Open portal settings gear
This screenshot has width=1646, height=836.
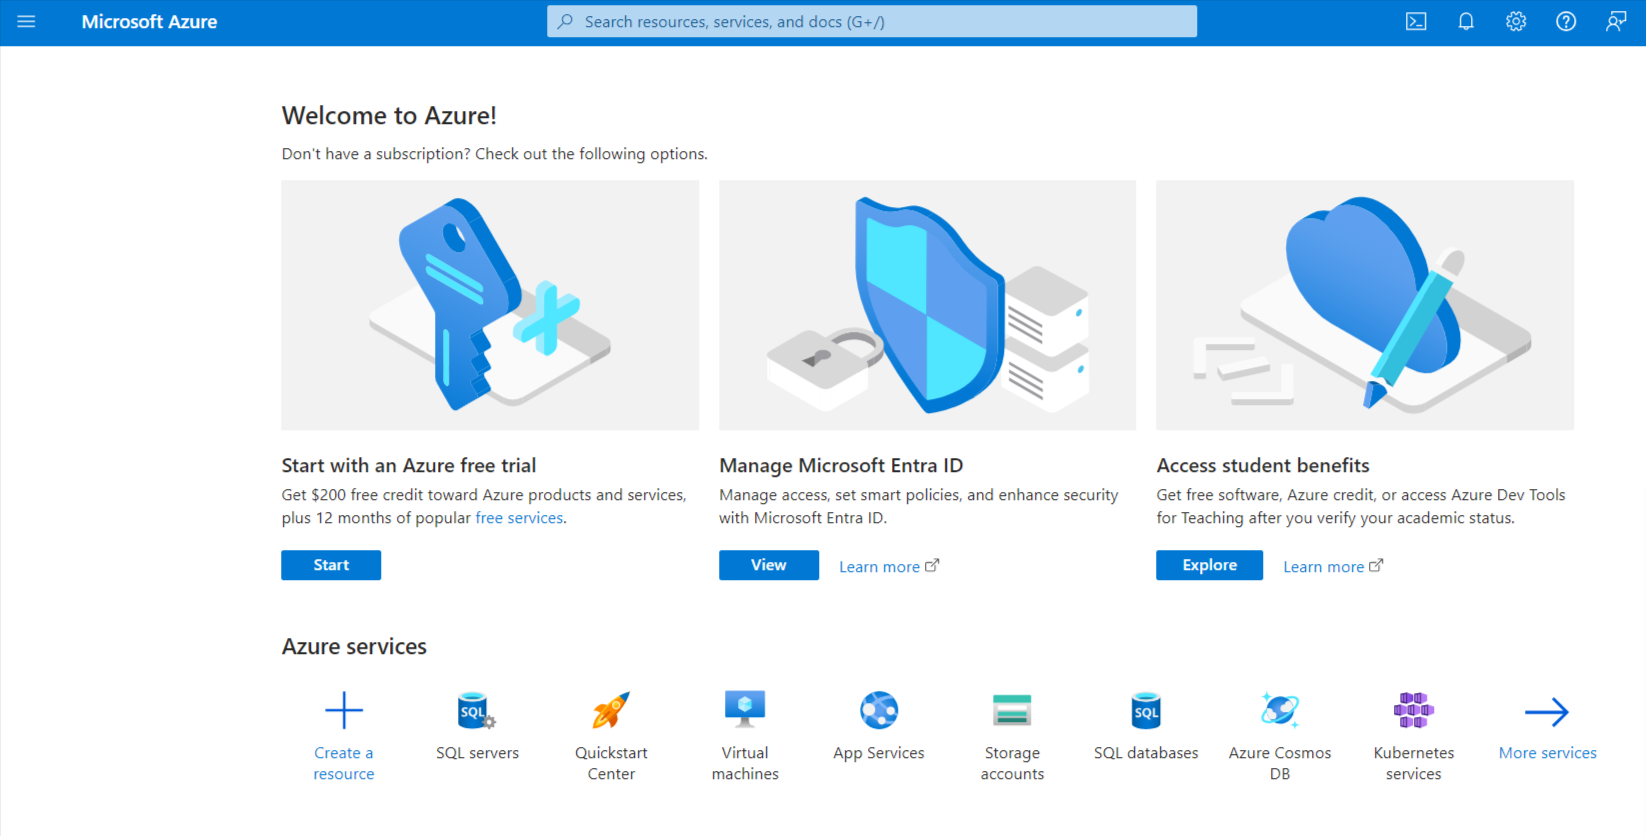1516,21
